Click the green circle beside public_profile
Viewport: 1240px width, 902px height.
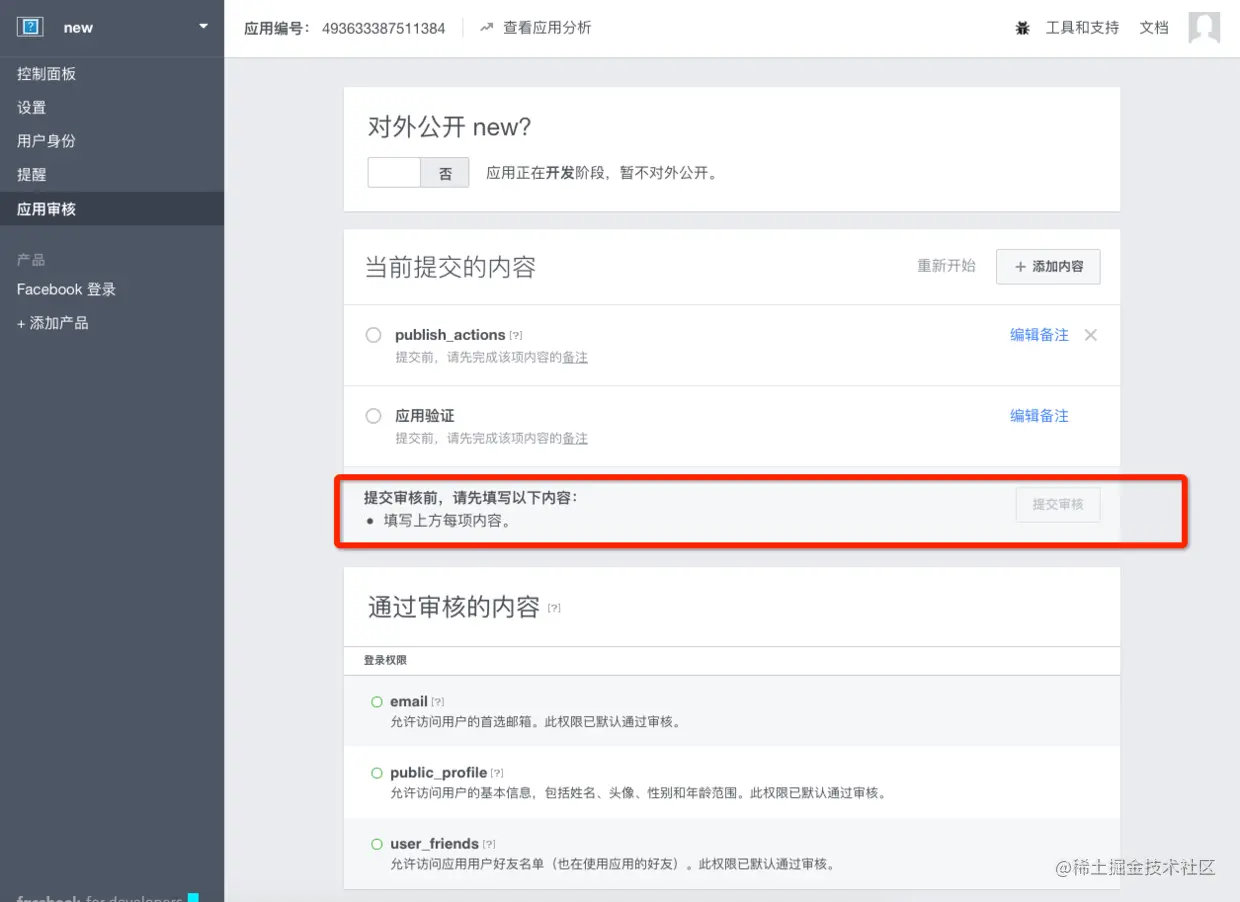(x=377, y=773)
